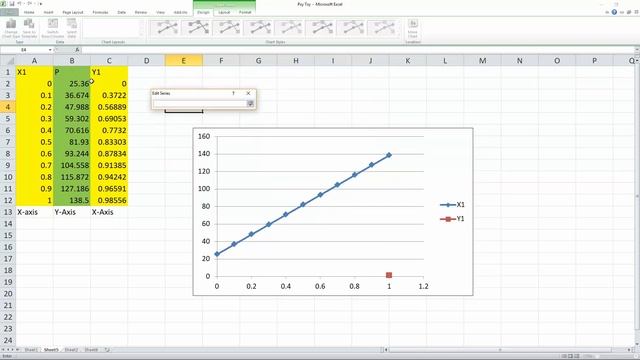
Task: Open Select Data from the ribbon
Action: (72, 28)
